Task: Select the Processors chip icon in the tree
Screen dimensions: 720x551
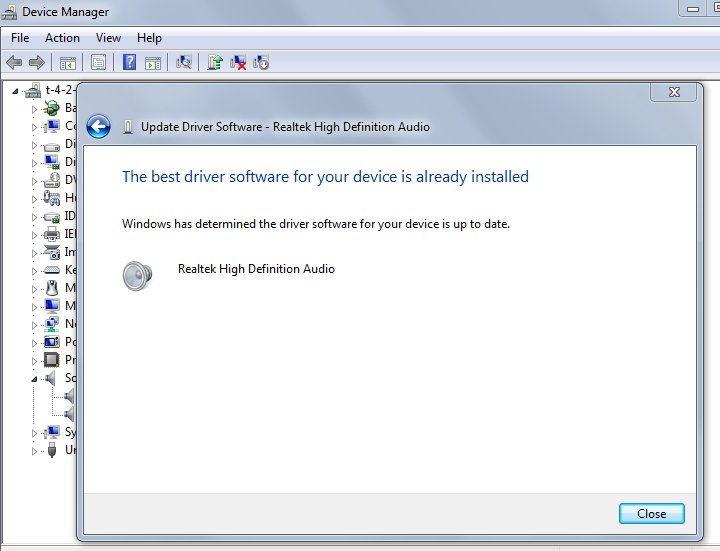Action: click(51, 360)
